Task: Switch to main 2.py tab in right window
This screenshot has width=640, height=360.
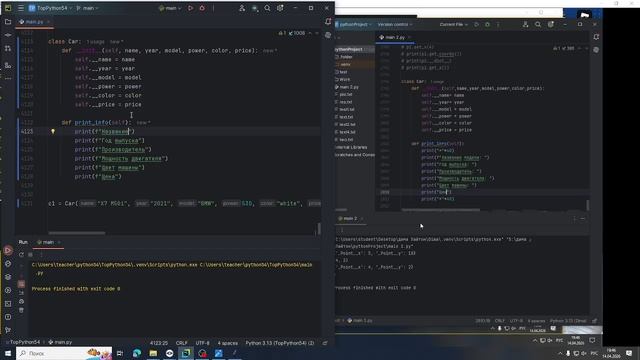Action: [394, 37]
